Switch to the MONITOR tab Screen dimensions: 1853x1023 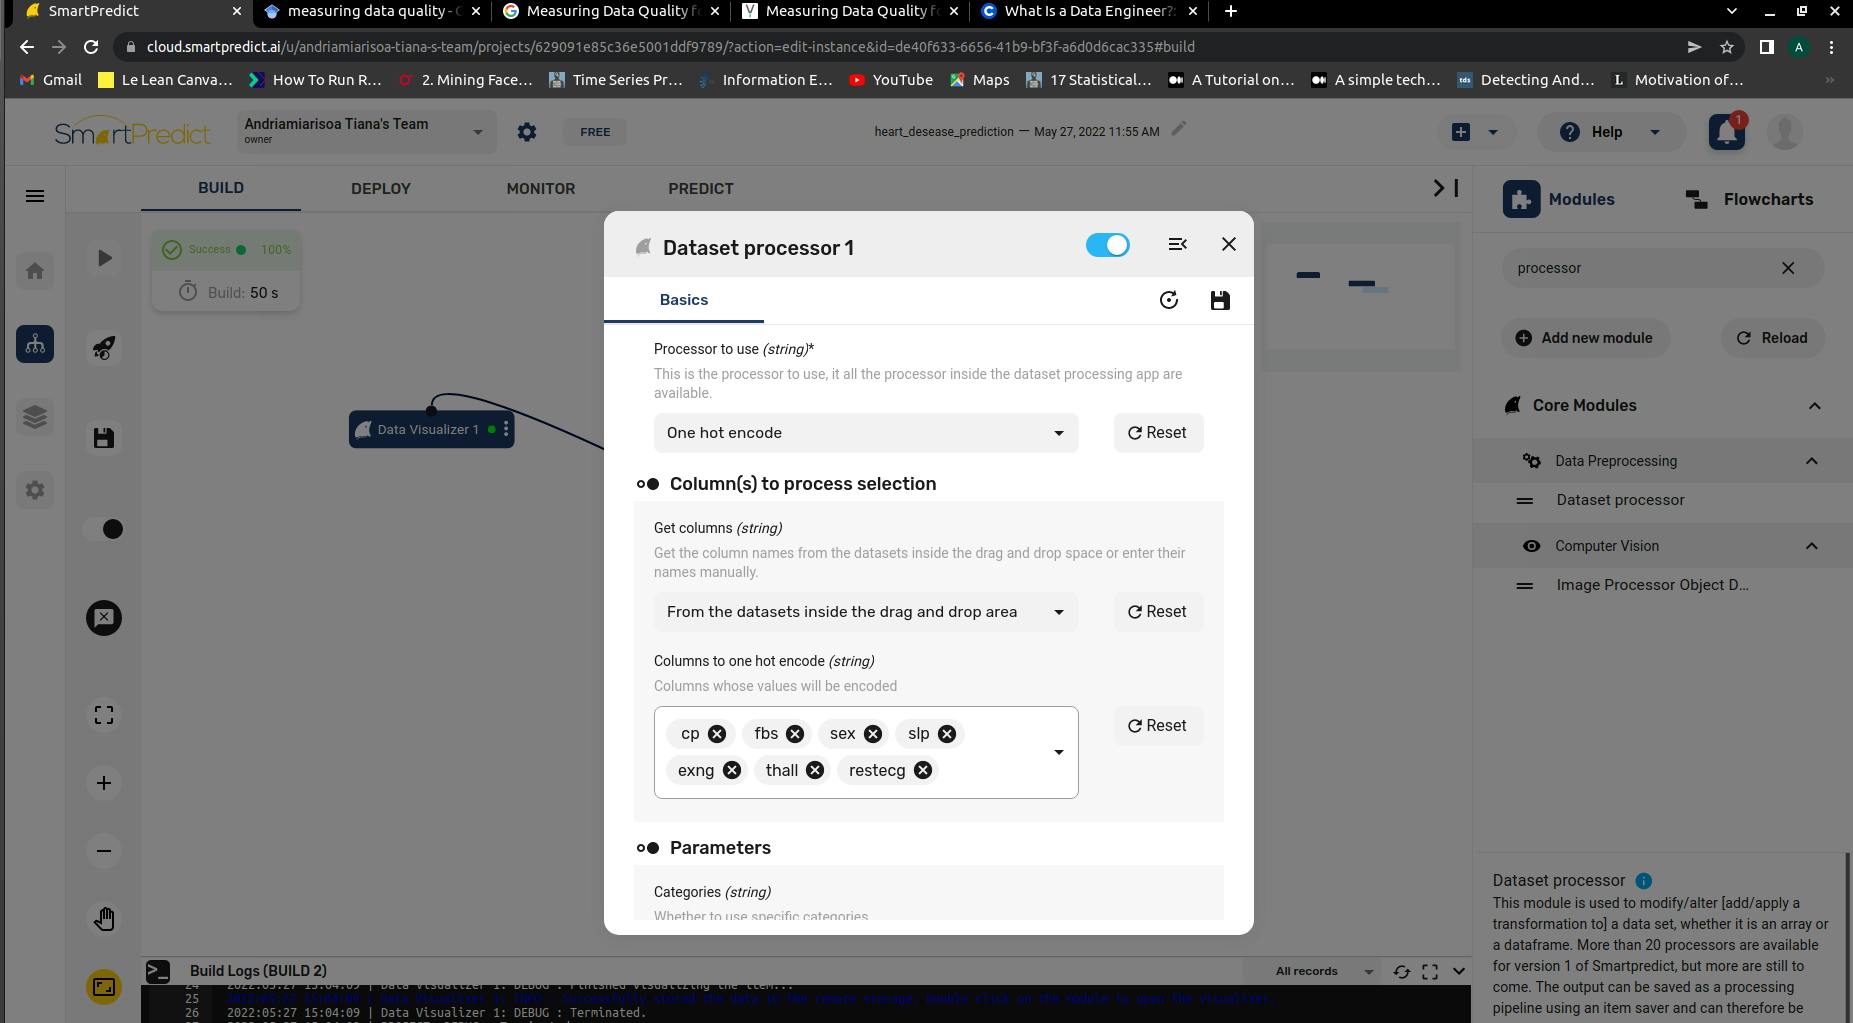click(541, 188)
